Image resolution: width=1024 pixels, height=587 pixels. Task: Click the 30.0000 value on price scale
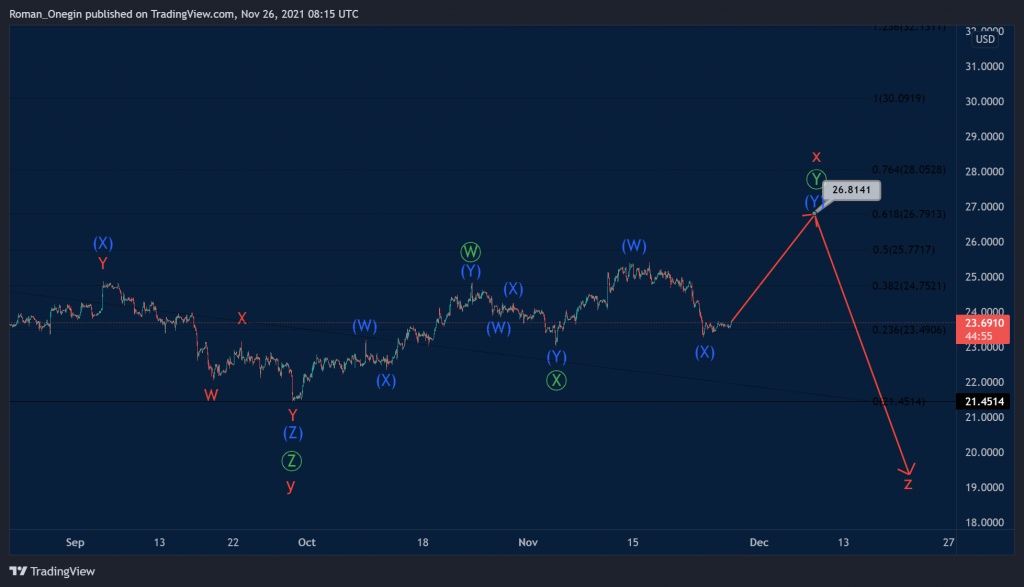pyautogui.click(x=984, y=101)
